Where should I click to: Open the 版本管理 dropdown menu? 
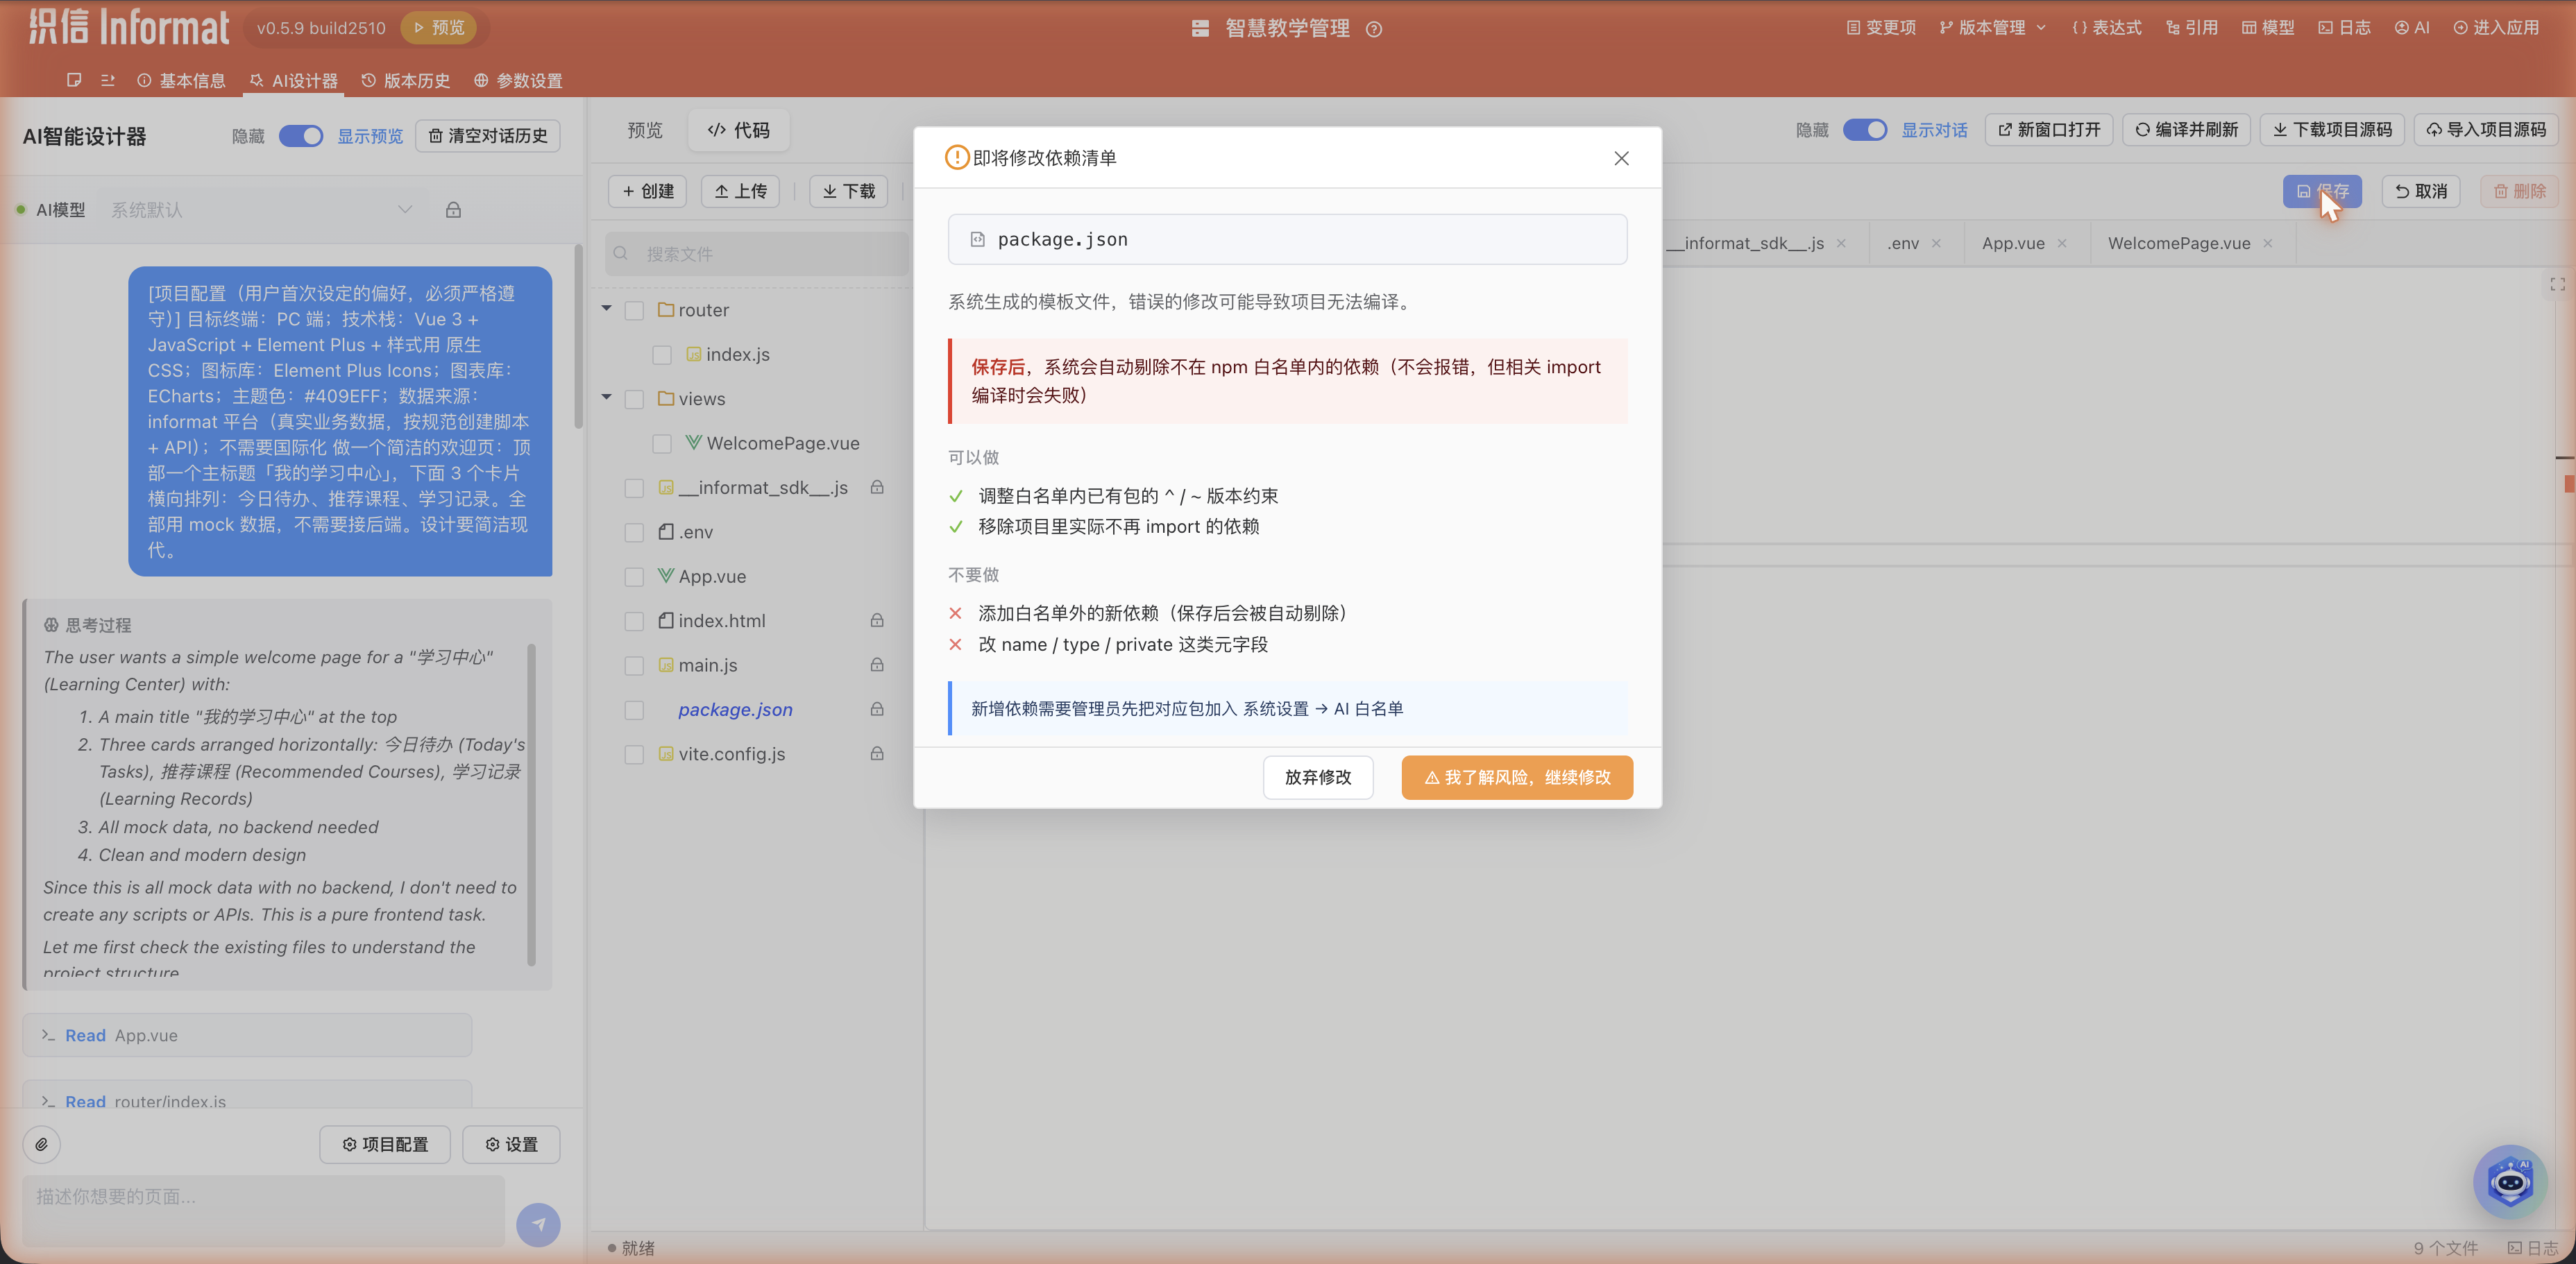point(1992,28)
